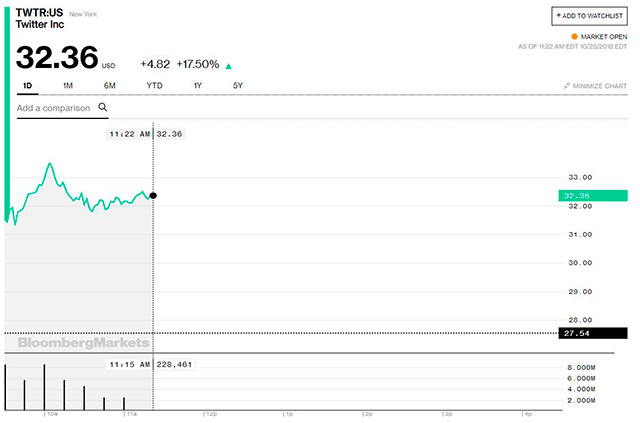Click the 10a time axis label
The image size is (640, 423).
tap(52, 414)
